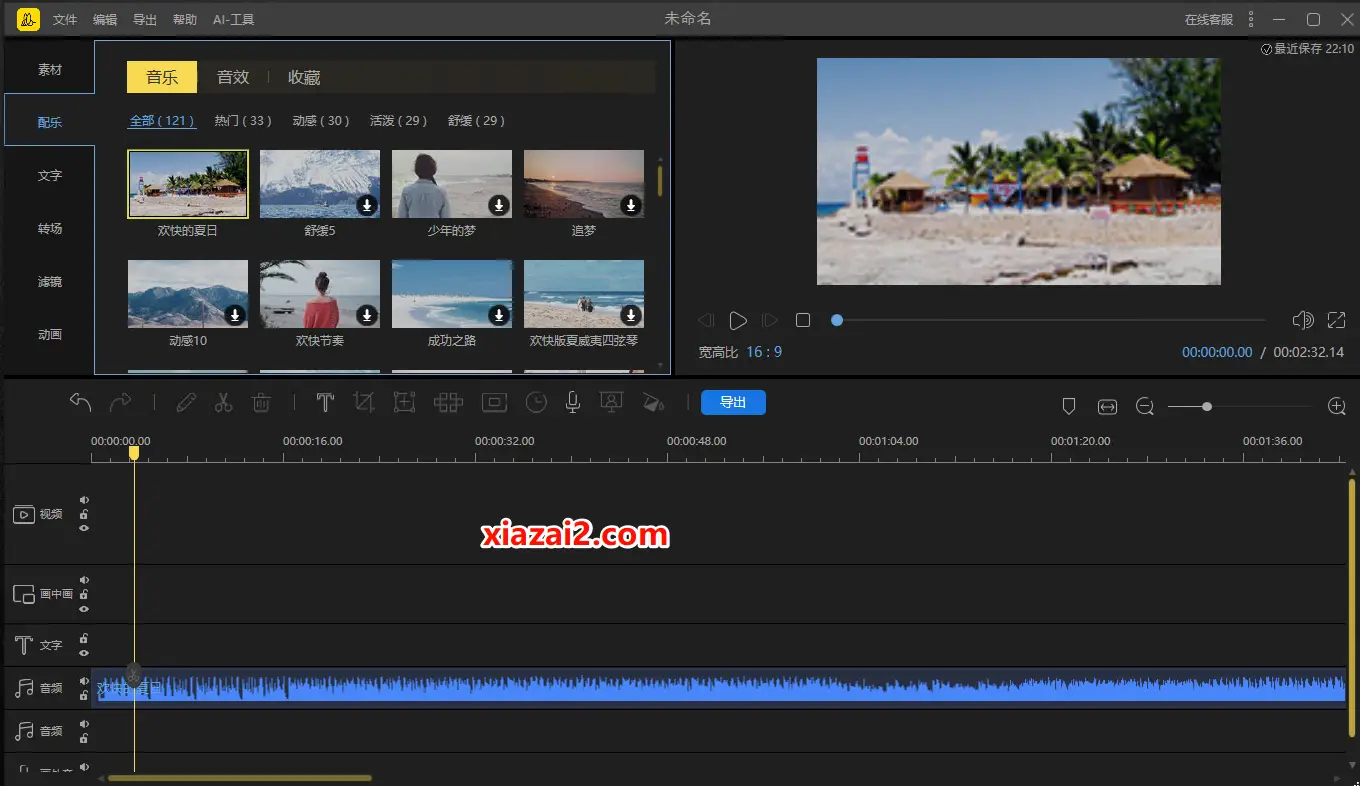
Task: Open the 导出 menu in menu bar
Action: pyautogui.click(x=145, y=20)
